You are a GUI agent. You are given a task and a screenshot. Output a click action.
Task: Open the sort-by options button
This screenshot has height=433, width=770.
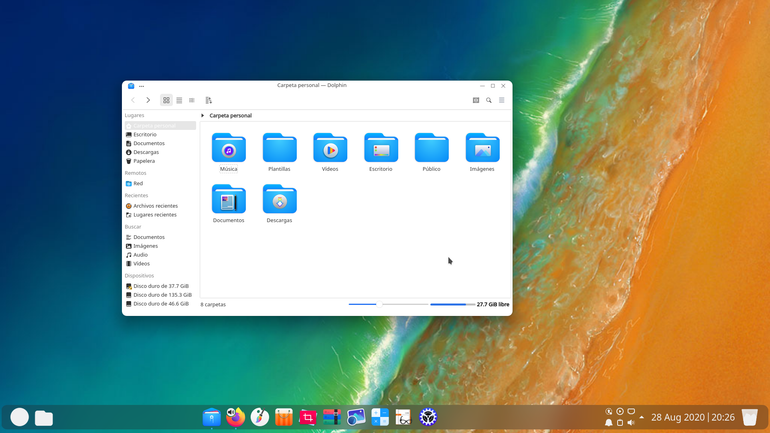209,100
